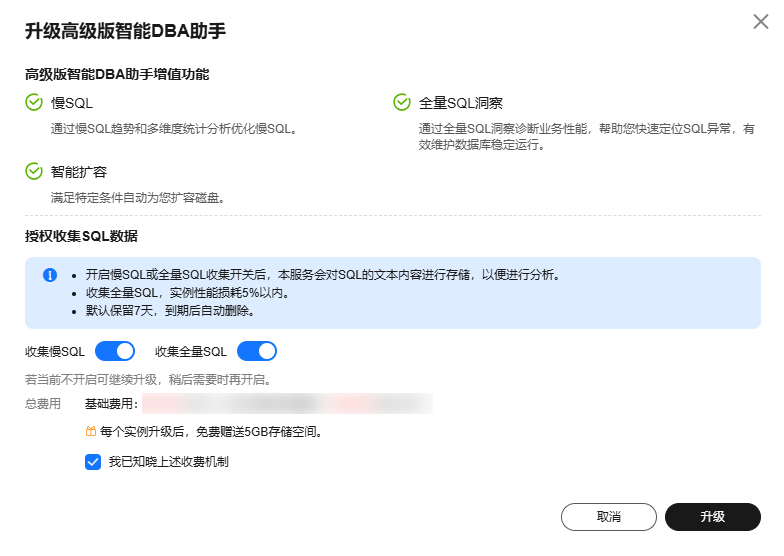
Task: Click the 全量SQL洞察 feature heading
Action: coord(460,103)
